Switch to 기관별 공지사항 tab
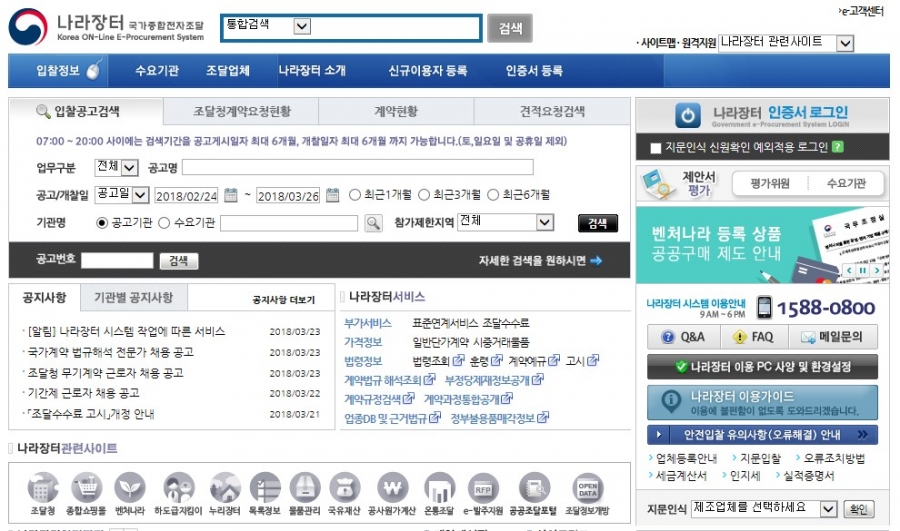The height and width of the screenshot is (531, 900). (134, 297)
